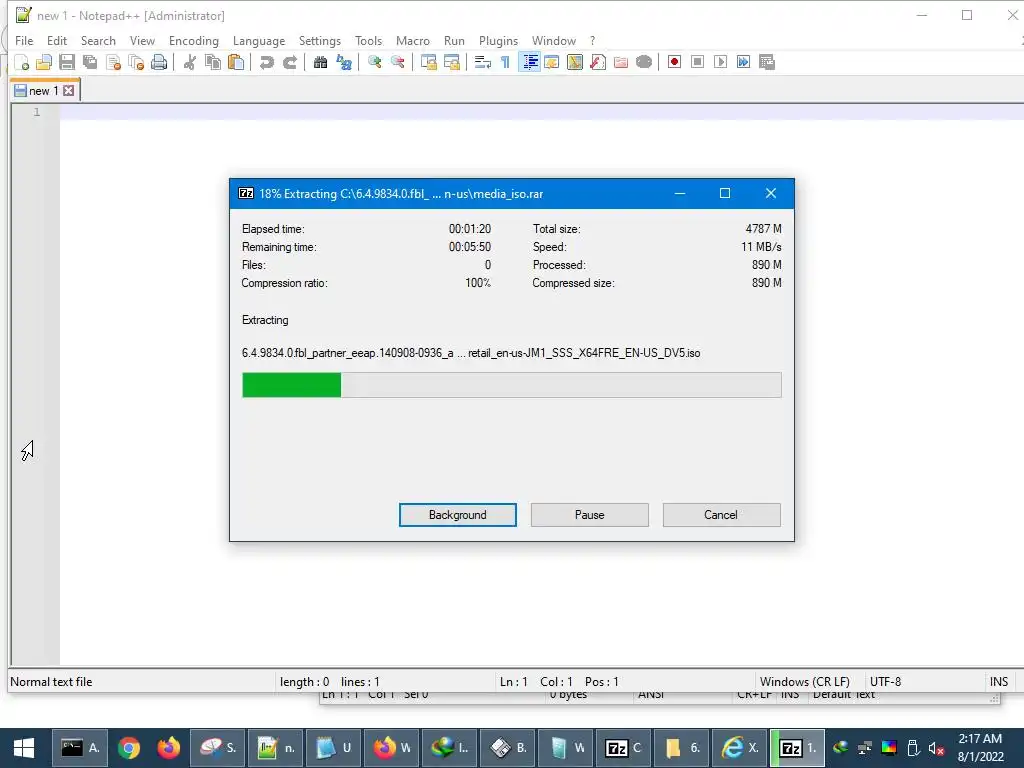Image resolution: width=1024 pixels, height=768 pixels.
Task: Start macro recording with red dot icon
Action: tap(675, 62)
